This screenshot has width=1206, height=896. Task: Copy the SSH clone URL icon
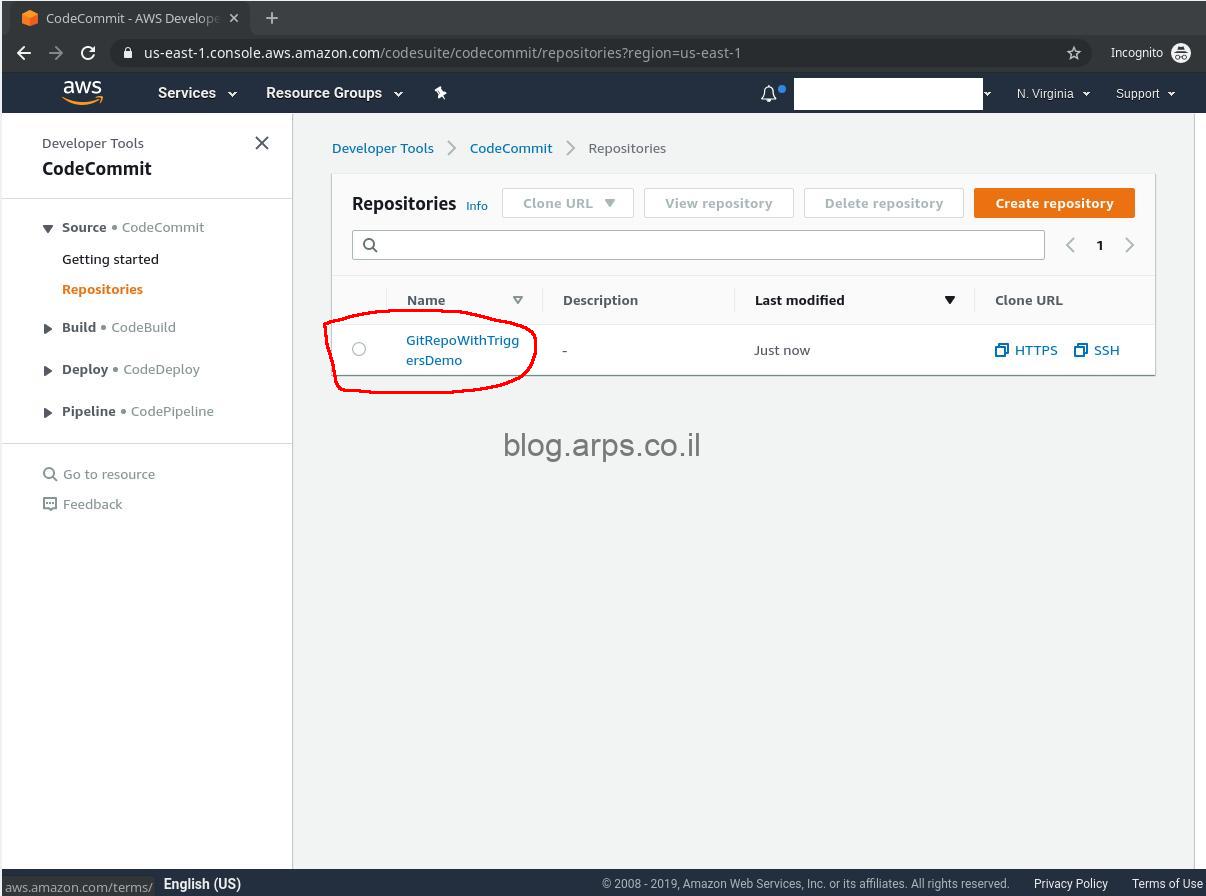click(1081, 350)
